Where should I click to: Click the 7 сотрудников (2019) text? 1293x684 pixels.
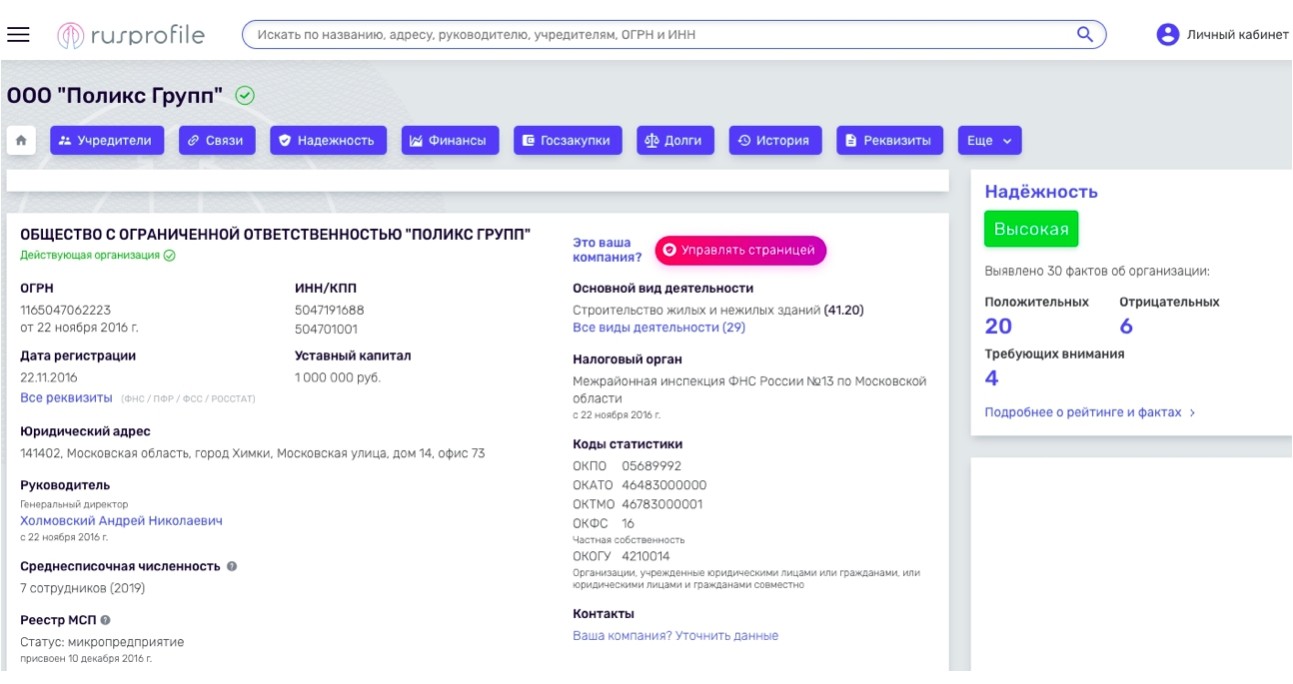83,589
